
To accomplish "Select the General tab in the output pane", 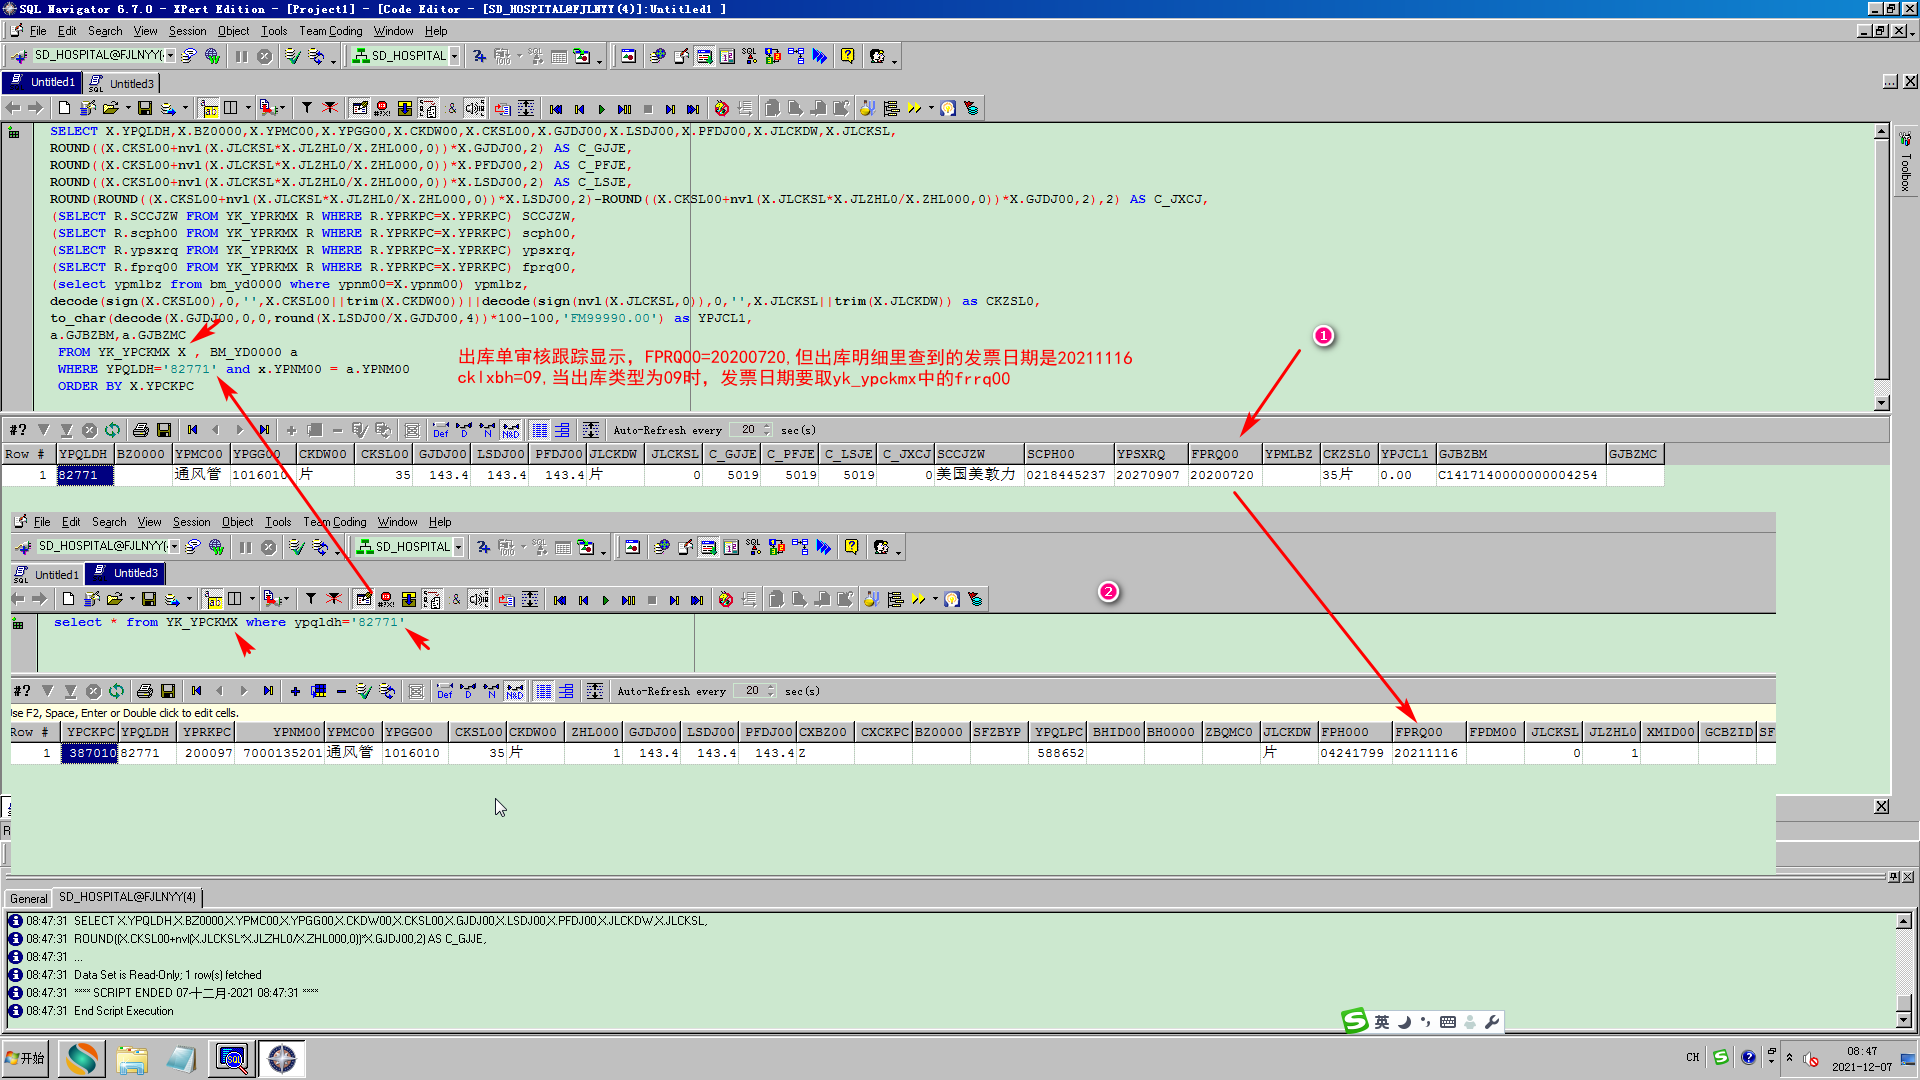I will (x=28, y=898).
